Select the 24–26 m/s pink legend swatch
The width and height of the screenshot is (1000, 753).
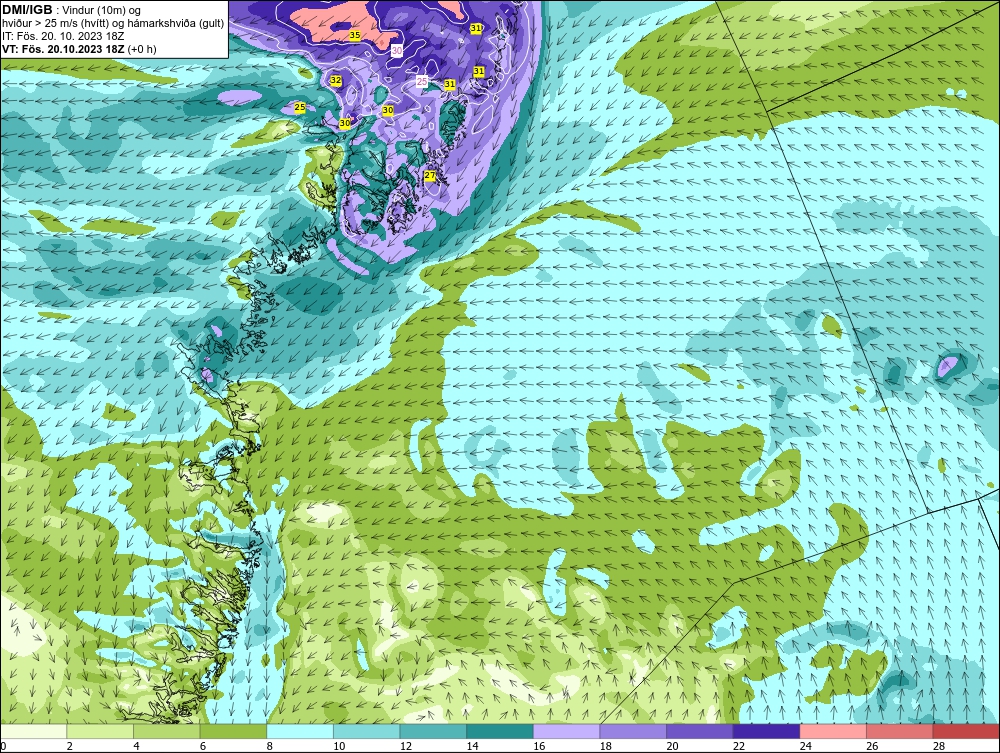(833, 731)
